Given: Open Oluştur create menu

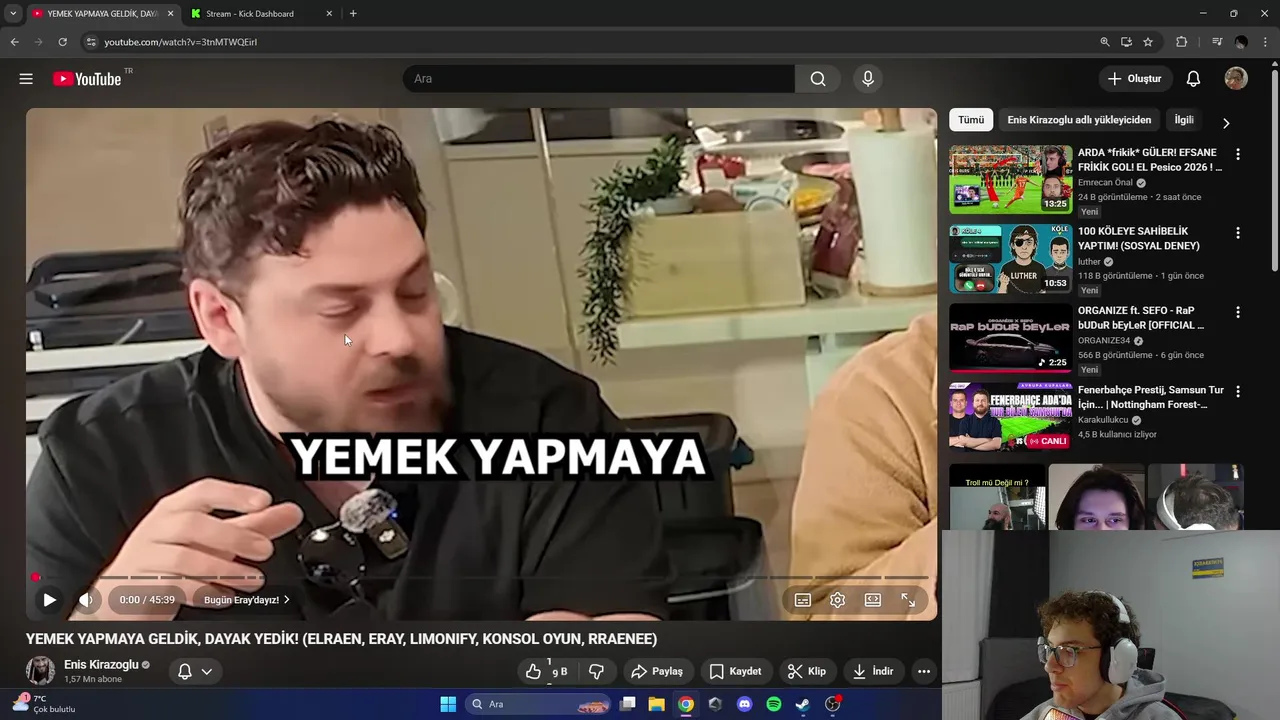Looking at the screenshot, I should pos(1135,79).
